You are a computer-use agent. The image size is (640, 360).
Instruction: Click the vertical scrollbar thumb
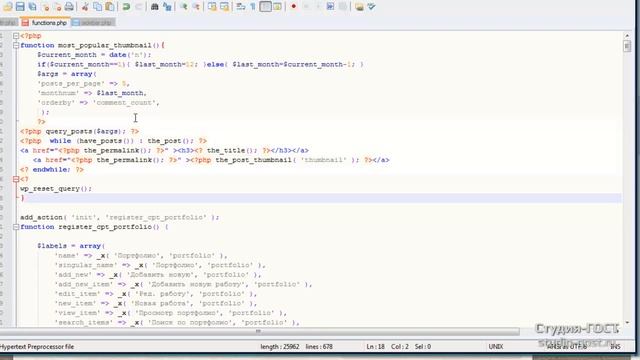627,46
